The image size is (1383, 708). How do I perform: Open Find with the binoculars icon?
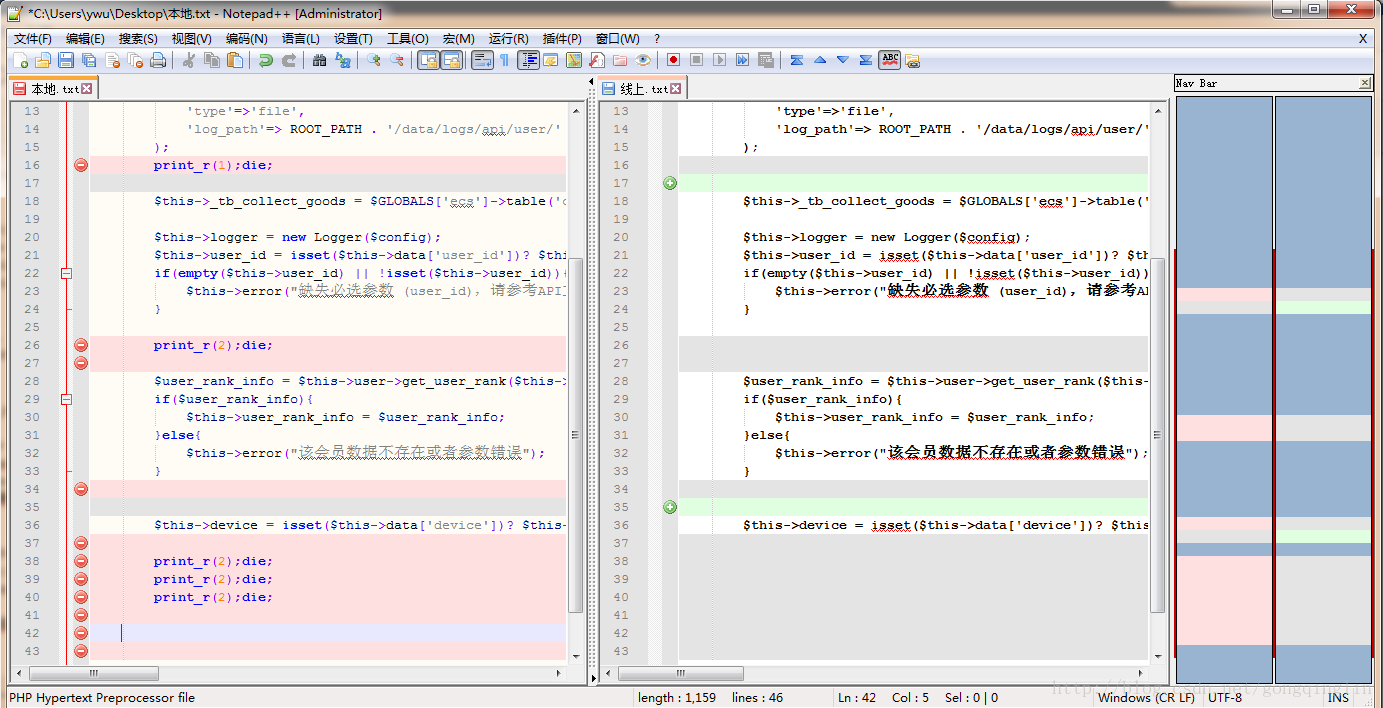coord(320,60)
